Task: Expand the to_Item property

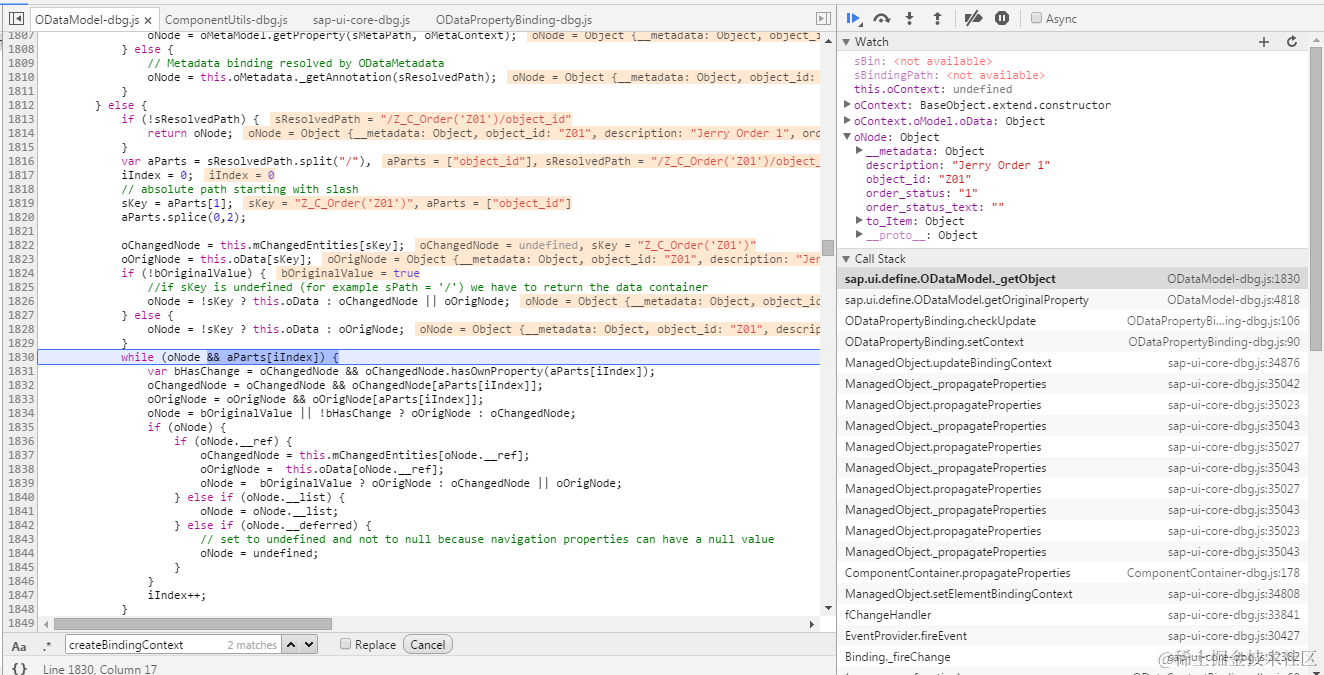Action: (x=860, y=221)
